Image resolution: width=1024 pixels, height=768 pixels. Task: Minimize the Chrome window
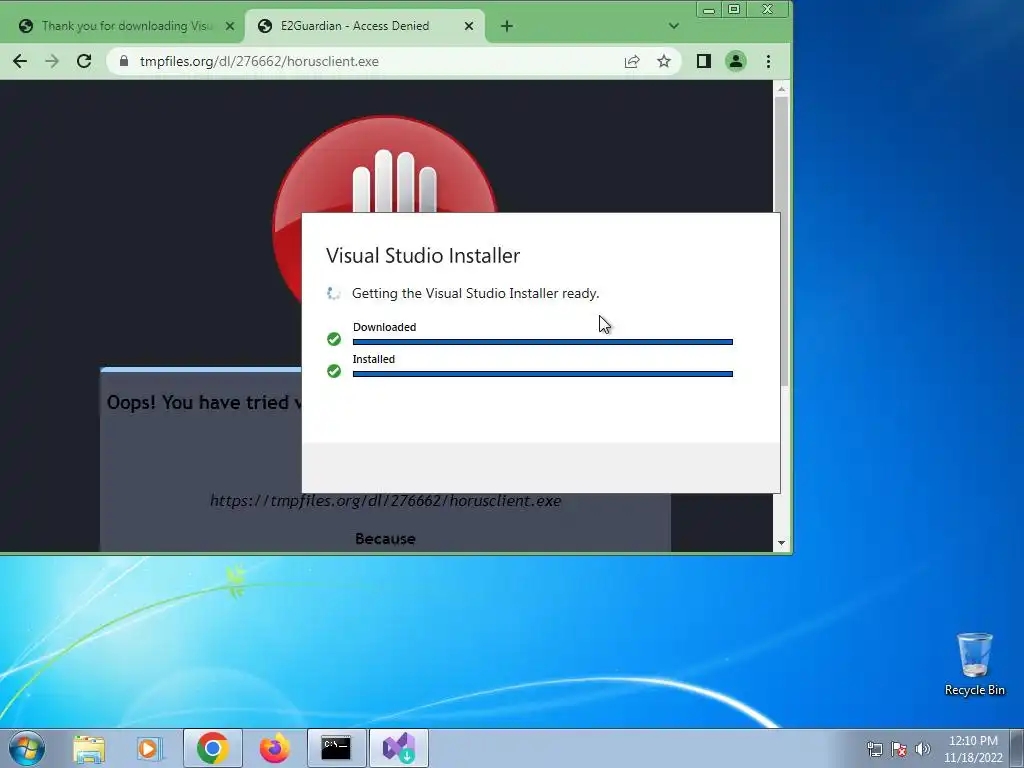(709, 9)
